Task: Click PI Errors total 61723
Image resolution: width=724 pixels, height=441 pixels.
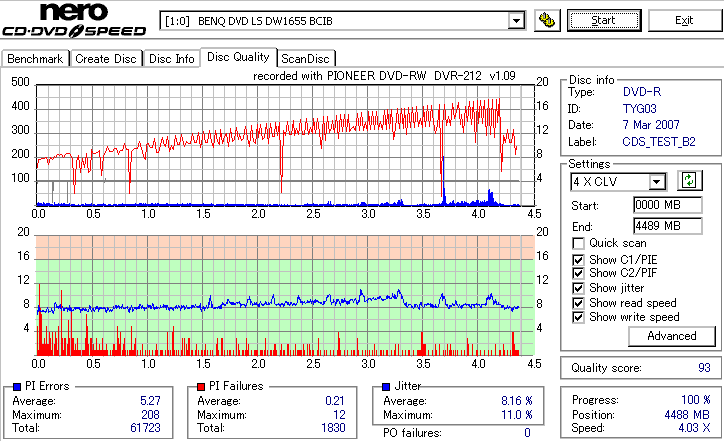Action: 145,428
